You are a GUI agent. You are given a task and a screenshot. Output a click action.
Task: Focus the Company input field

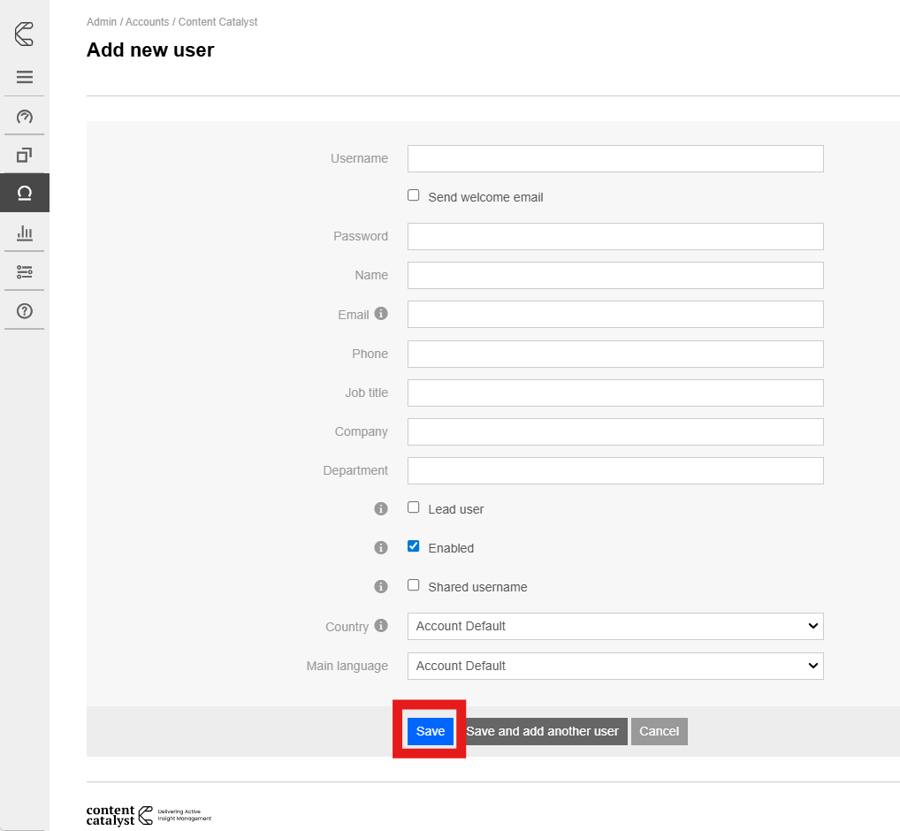point(615,432)
